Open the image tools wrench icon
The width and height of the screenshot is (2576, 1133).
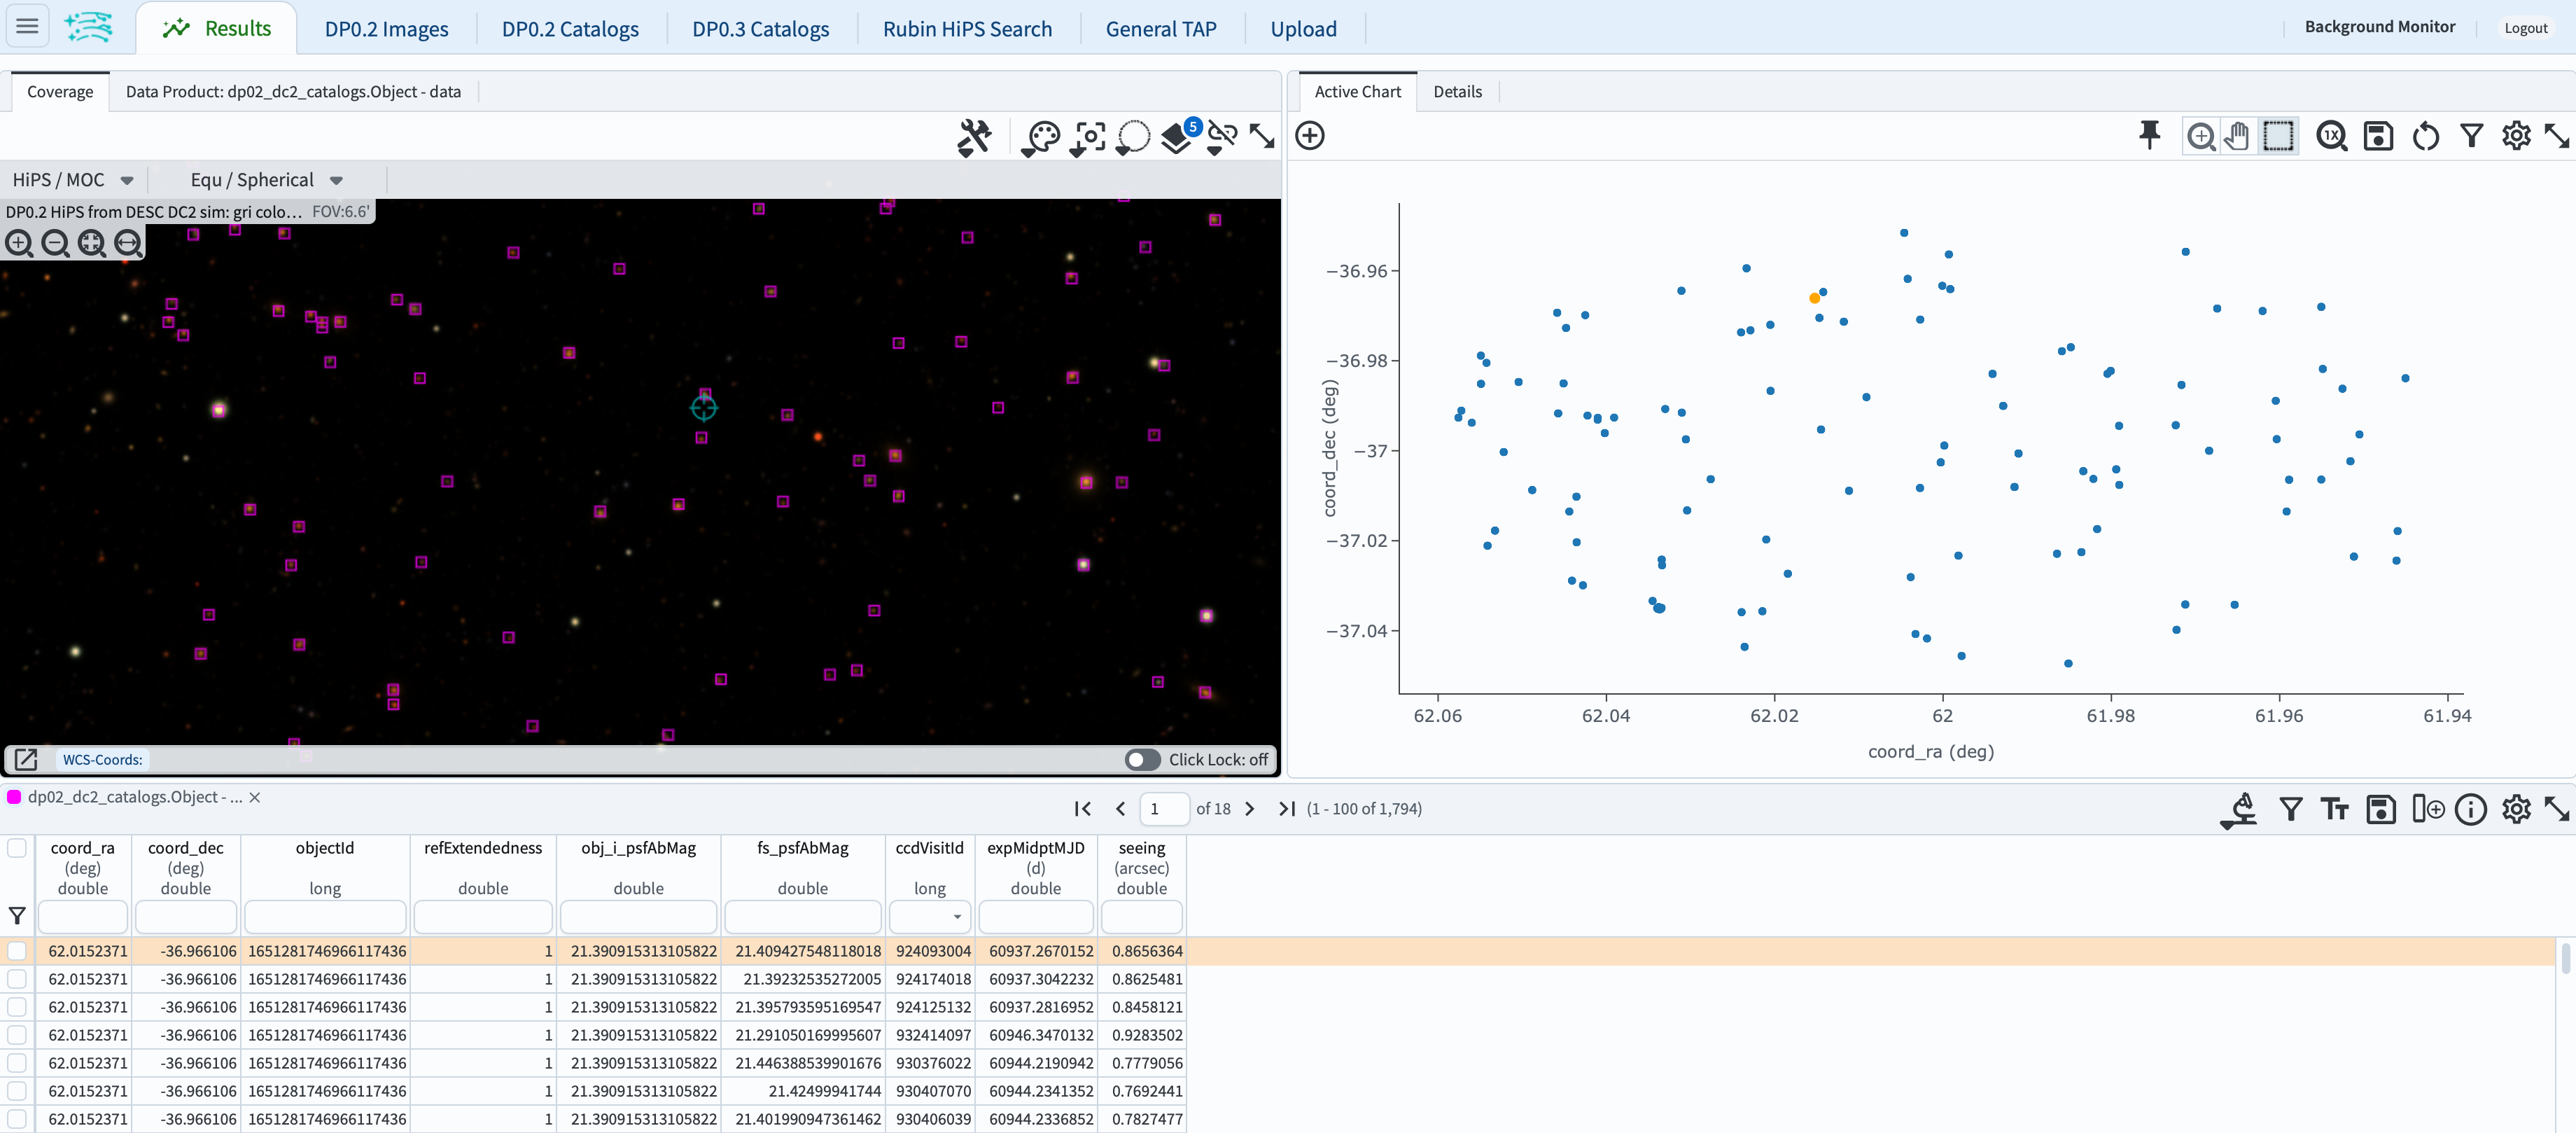(x=973, y=137)
